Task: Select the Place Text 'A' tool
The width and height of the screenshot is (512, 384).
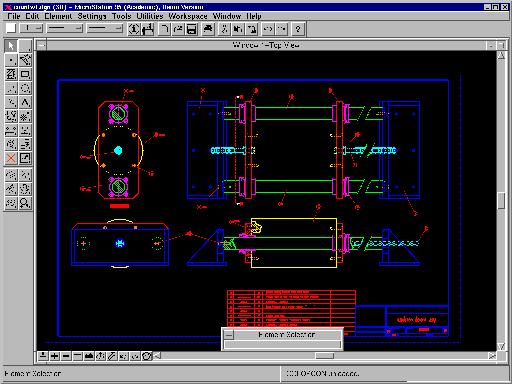Action: click(x=25, y=102)
